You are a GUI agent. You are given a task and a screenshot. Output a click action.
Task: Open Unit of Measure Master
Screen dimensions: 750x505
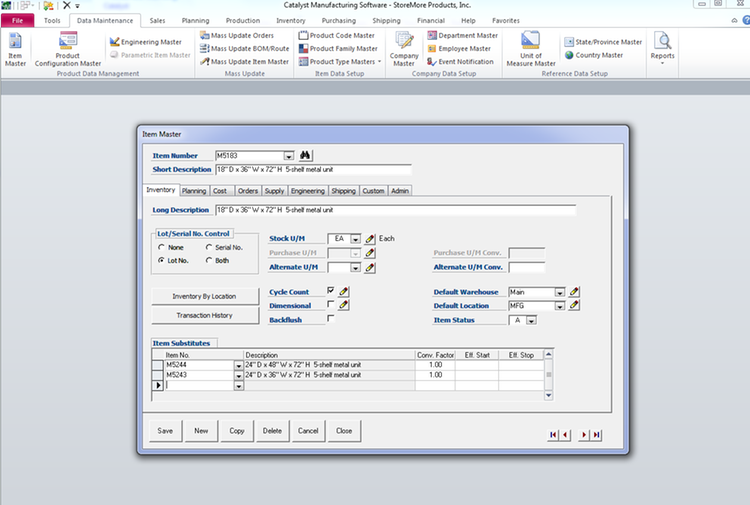531,49
